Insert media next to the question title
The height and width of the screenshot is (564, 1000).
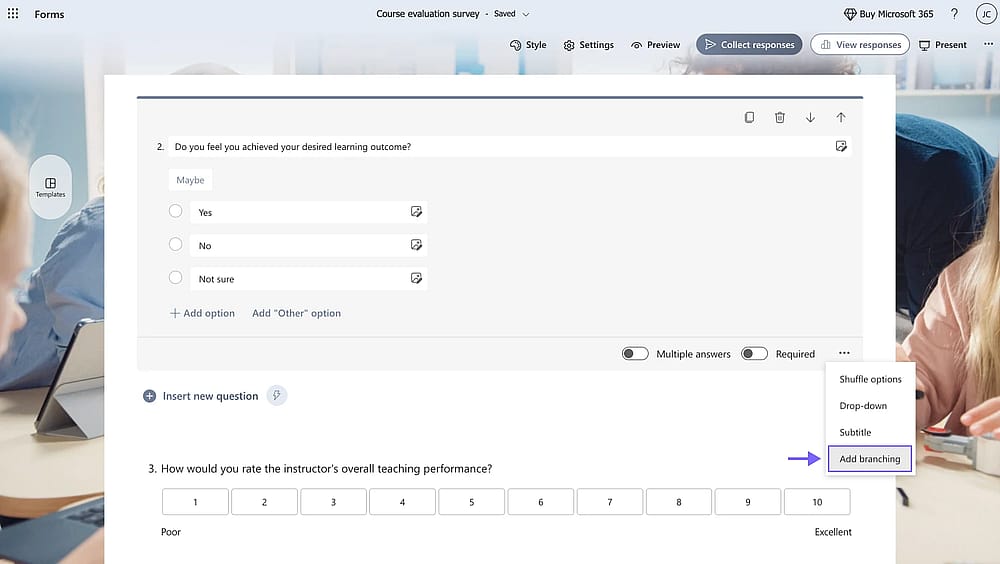pos(841,147)
